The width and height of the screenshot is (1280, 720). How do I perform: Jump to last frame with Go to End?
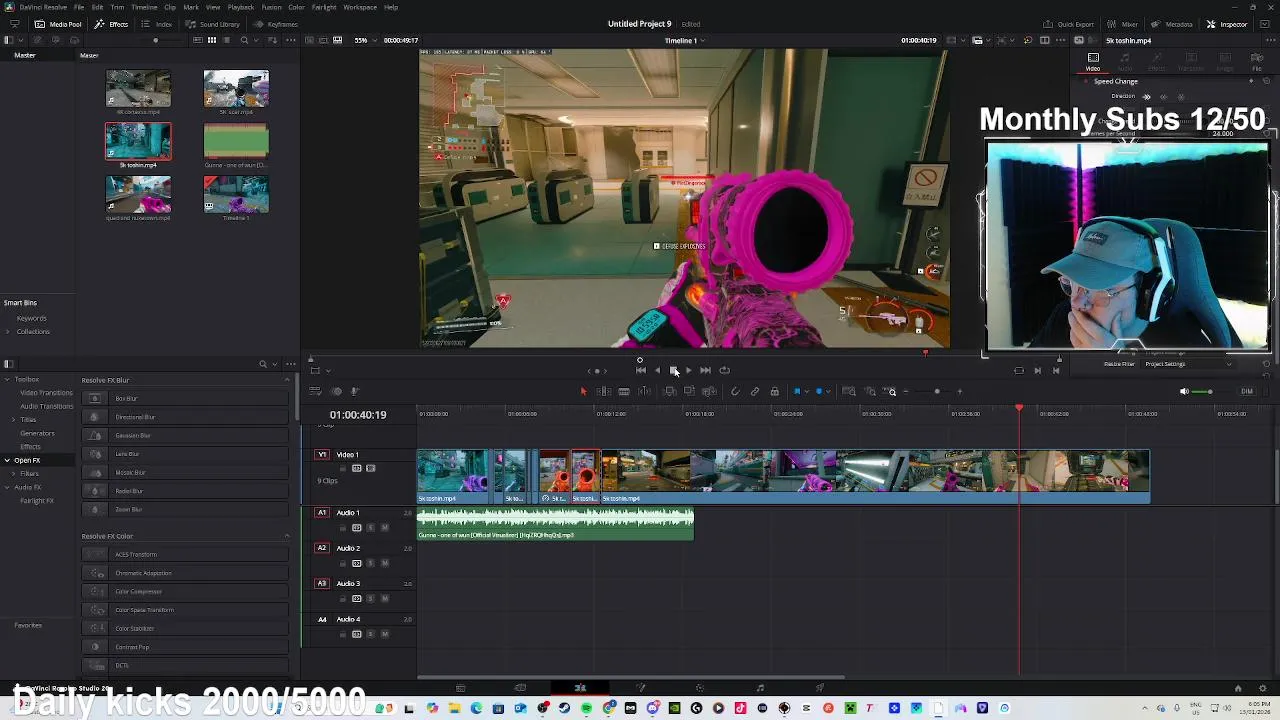pos(705,370)
